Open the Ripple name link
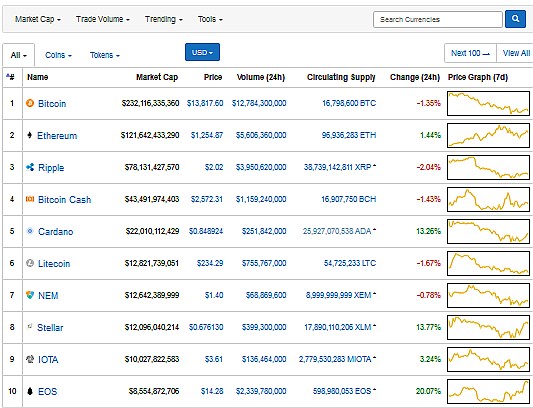Viewport: 533px width, 408px height. click(51, 168)
